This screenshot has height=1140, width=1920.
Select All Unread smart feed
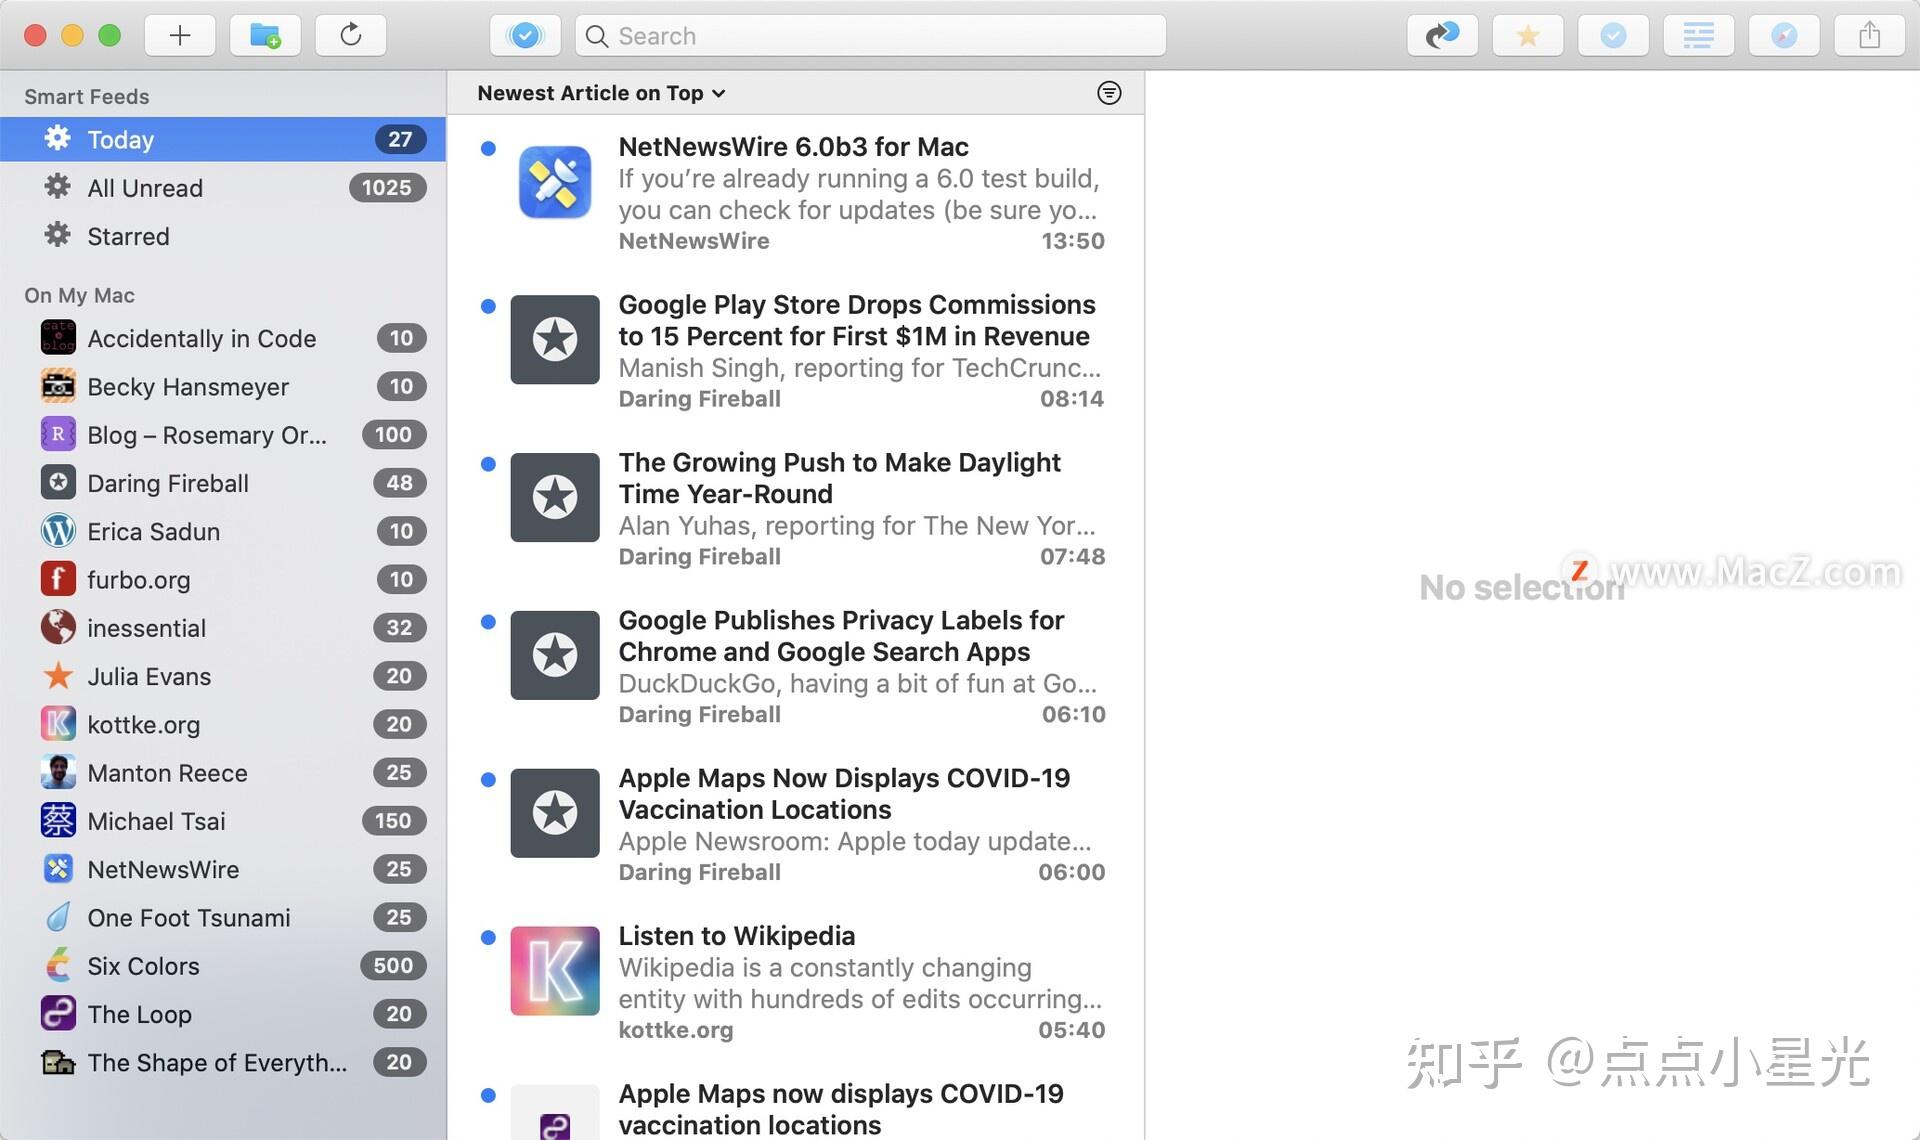(223, 188)
